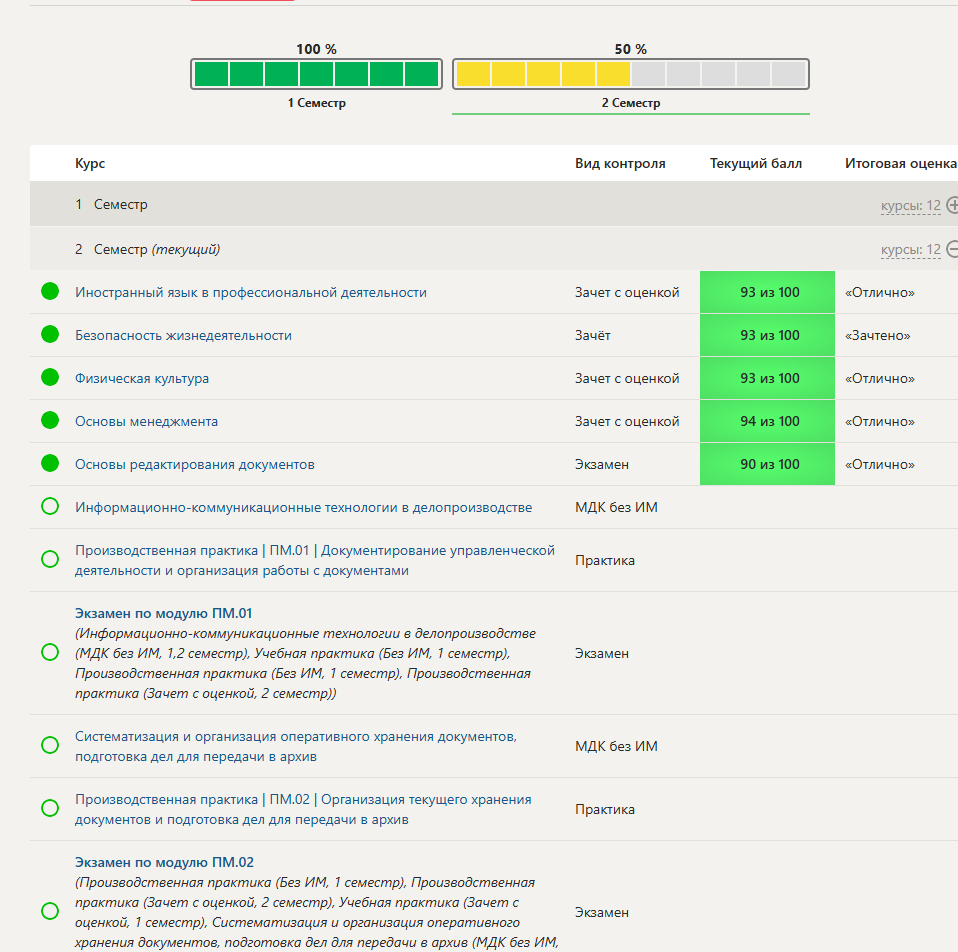The image size is (958, 952).
Task: Open the Основы менеджмента course link
Action: (146, 421)
